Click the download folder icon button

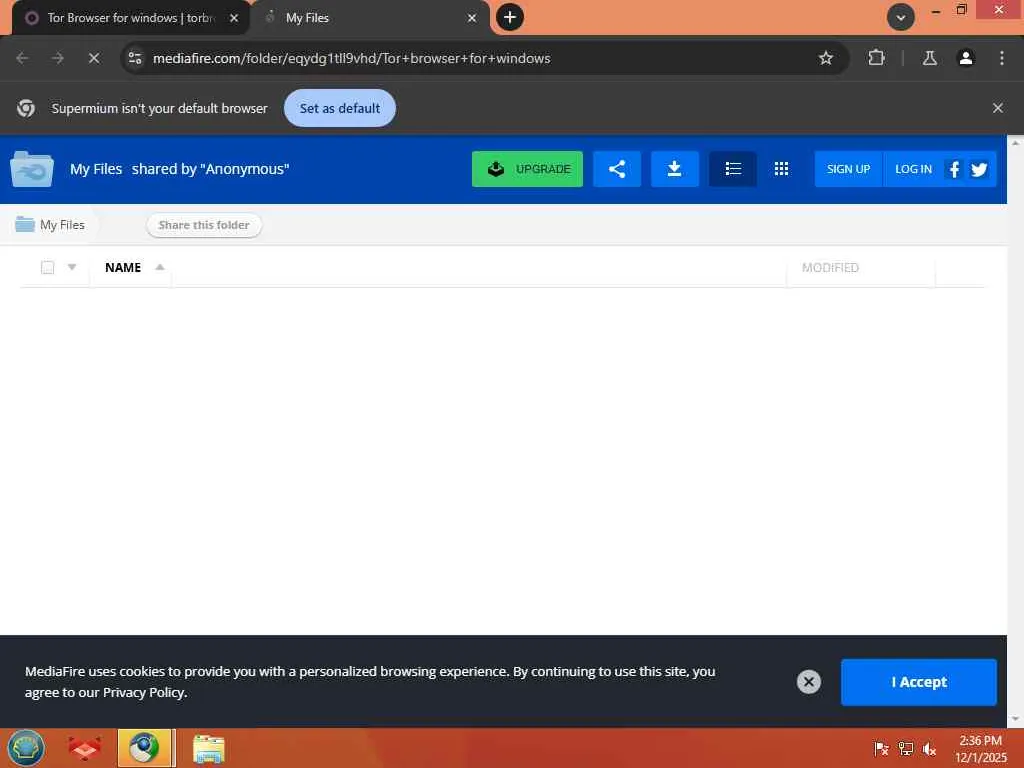pos(675,169)
